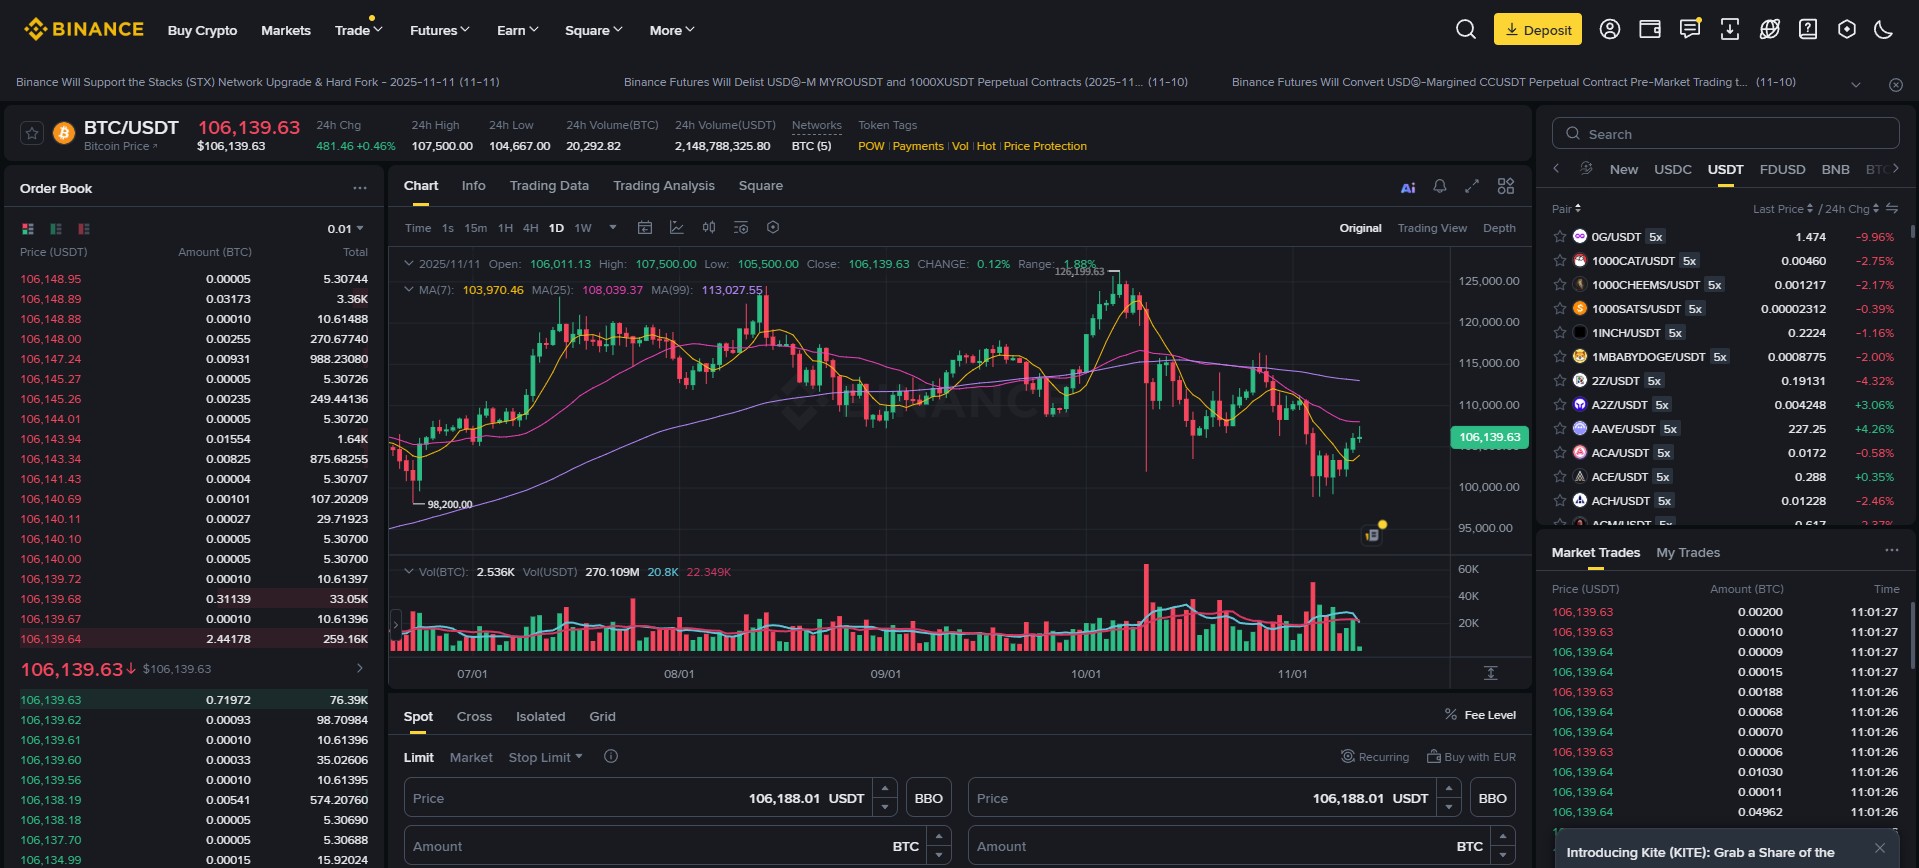The image size is (1919, 868).
Task: Favorite the BTC/USDT pair star
Action: (32, 133)
